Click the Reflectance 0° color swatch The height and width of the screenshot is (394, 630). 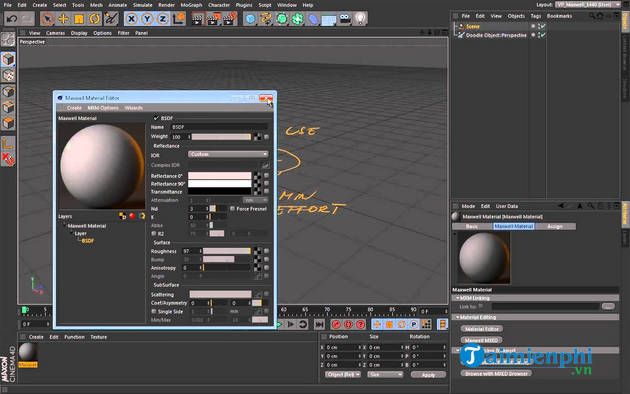[220, 176]
